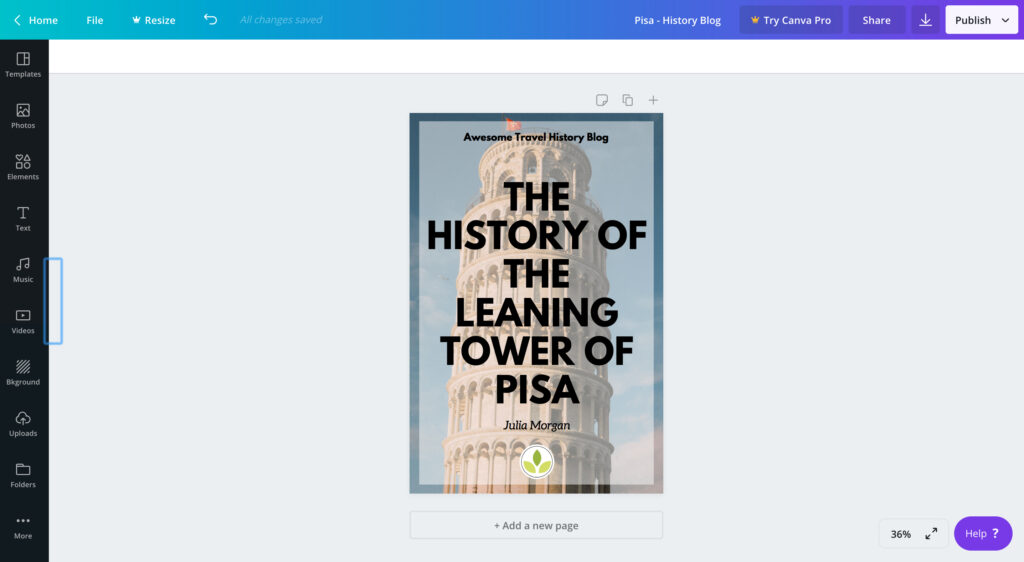The height and width of the screenshot is (562, 1024).
Task: Open the Uploads panel
Action: [x=23, y=424]
